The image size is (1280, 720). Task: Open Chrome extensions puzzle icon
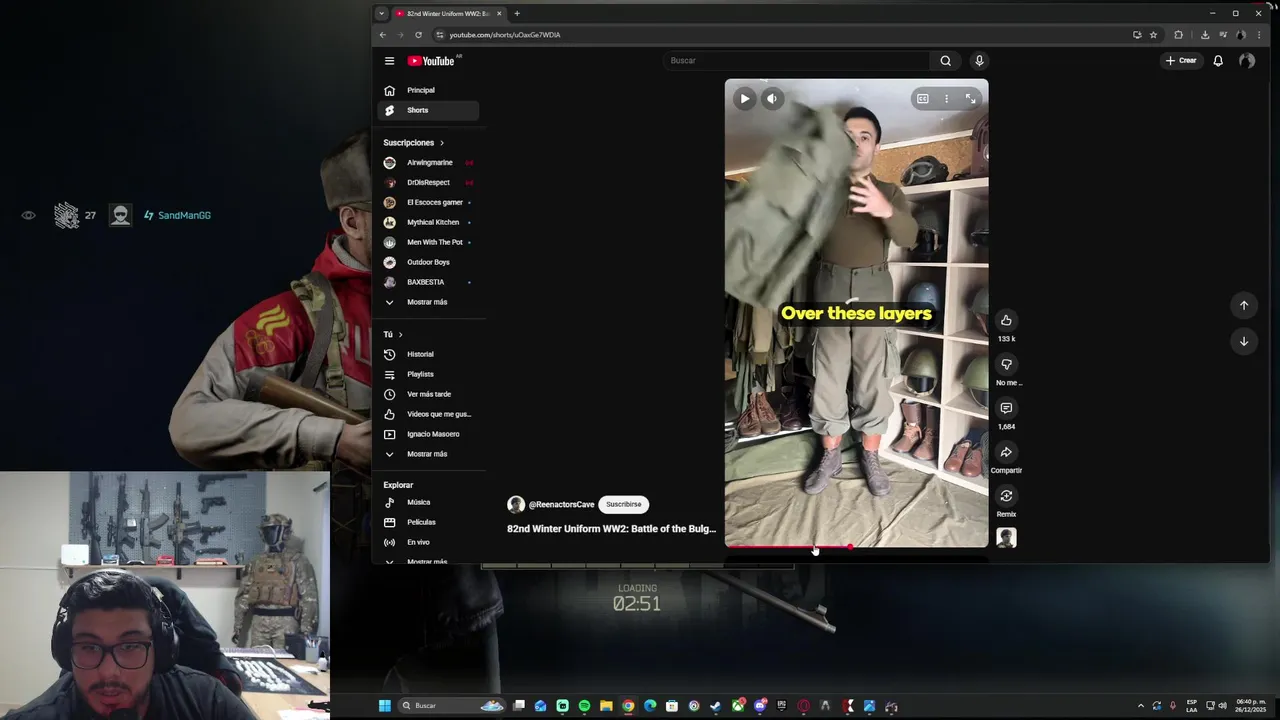pyautogui.click(x=1178, y=35)
